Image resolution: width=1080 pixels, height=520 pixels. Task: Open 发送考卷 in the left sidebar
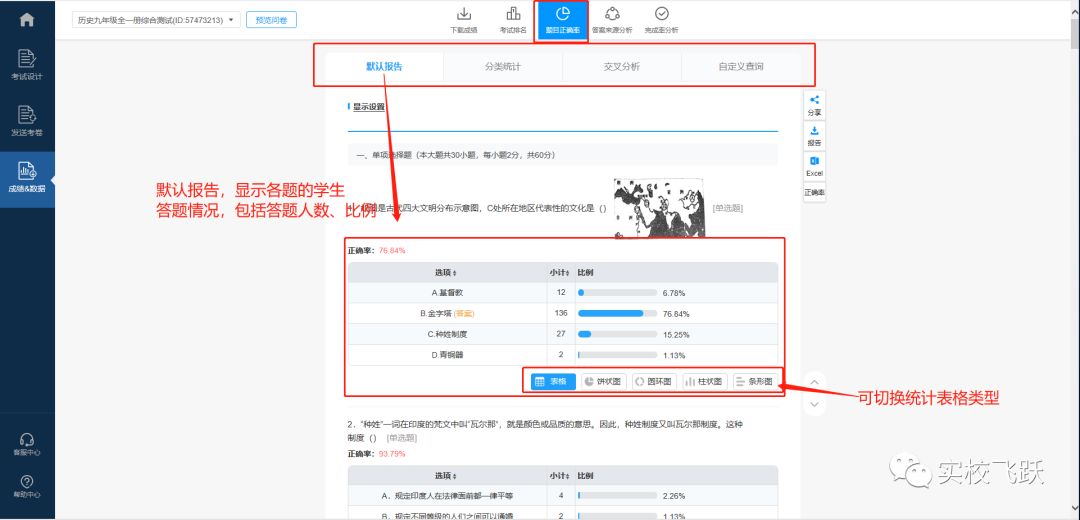pyautogui.click(x=27, y=121)
